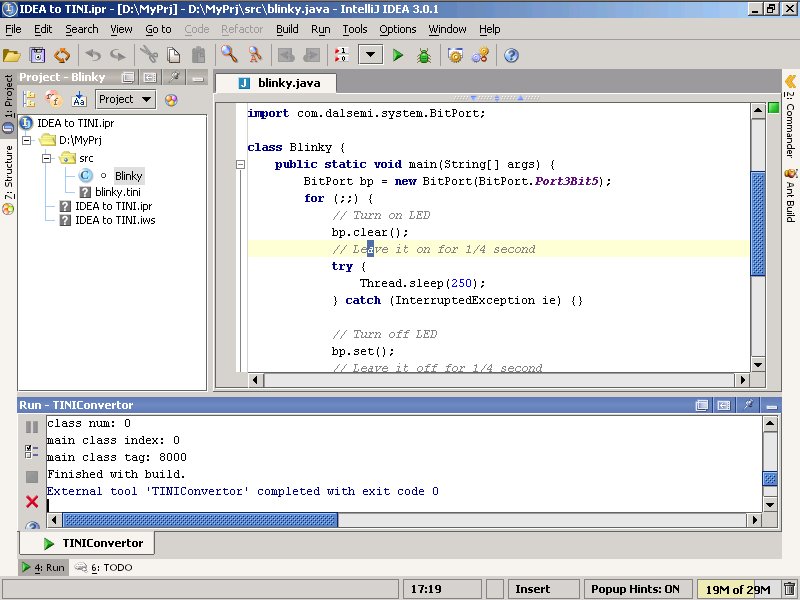Open the run configuration dropdown
The image size is (800, 600).
[370, 55]
